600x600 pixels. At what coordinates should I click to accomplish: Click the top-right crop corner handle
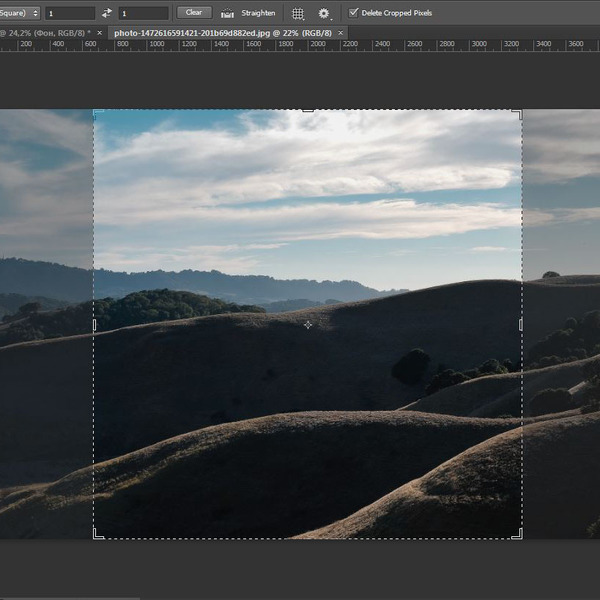coord(518,114)
